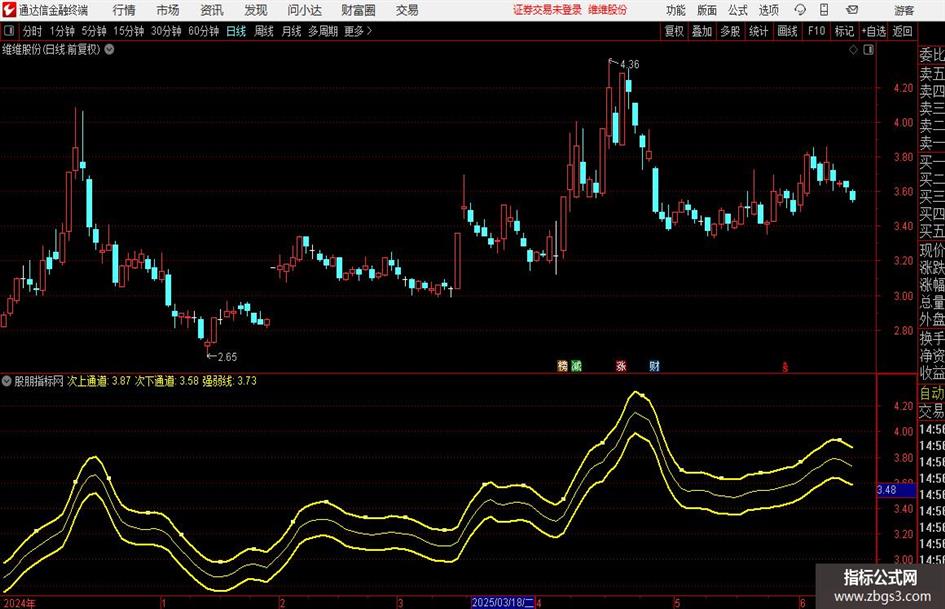
Task: Click the 赣 info marker on chart
Action: click(x=562, y=365)
